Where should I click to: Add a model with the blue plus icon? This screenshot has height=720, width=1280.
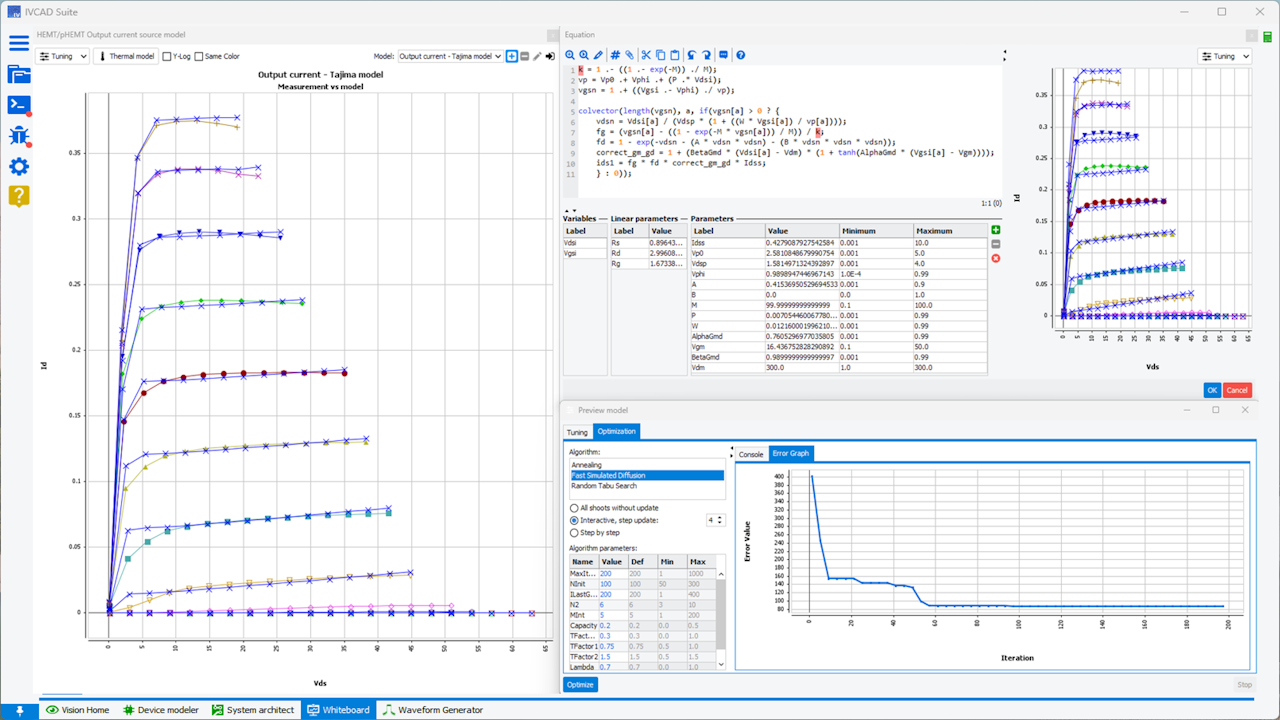(x=512, y=56)
